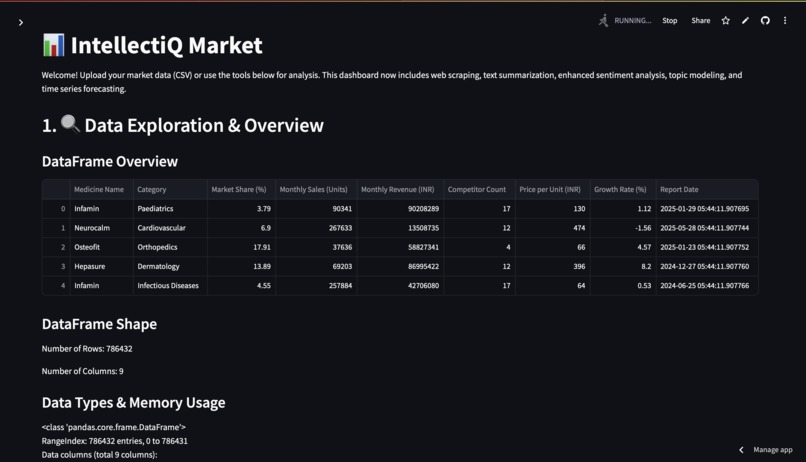The height and width of the screenshot is (462, 806).
Task: Click the growth rate value 8.2
Action: 622,266
